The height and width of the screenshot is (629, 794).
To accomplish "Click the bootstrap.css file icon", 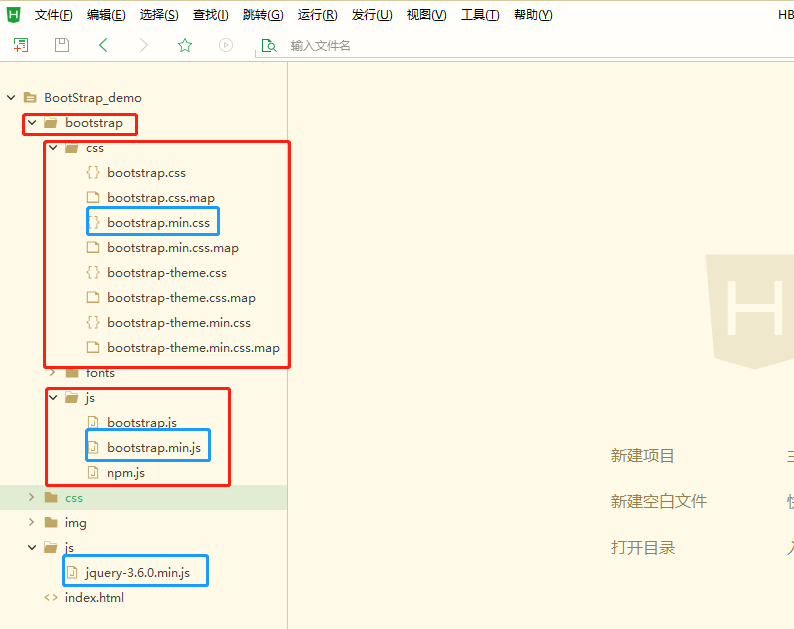I will click(93, 172).
